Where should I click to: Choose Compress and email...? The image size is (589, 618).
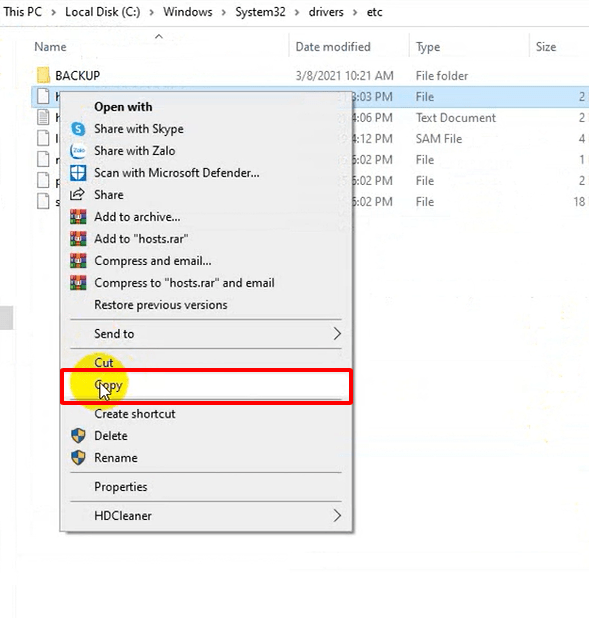click(x=206, y=261)
